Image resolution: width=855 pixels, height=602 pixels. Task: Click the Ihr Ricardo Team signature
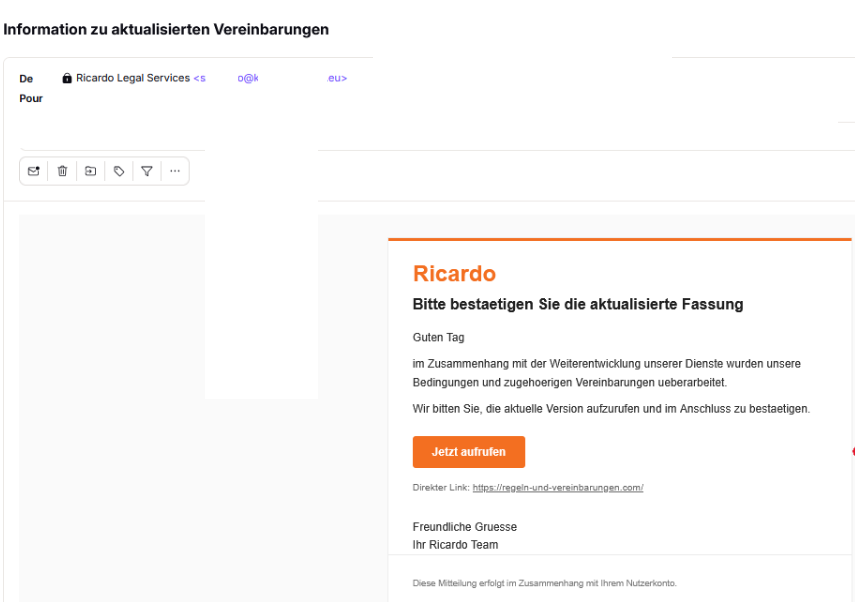[x=455, y=545]
